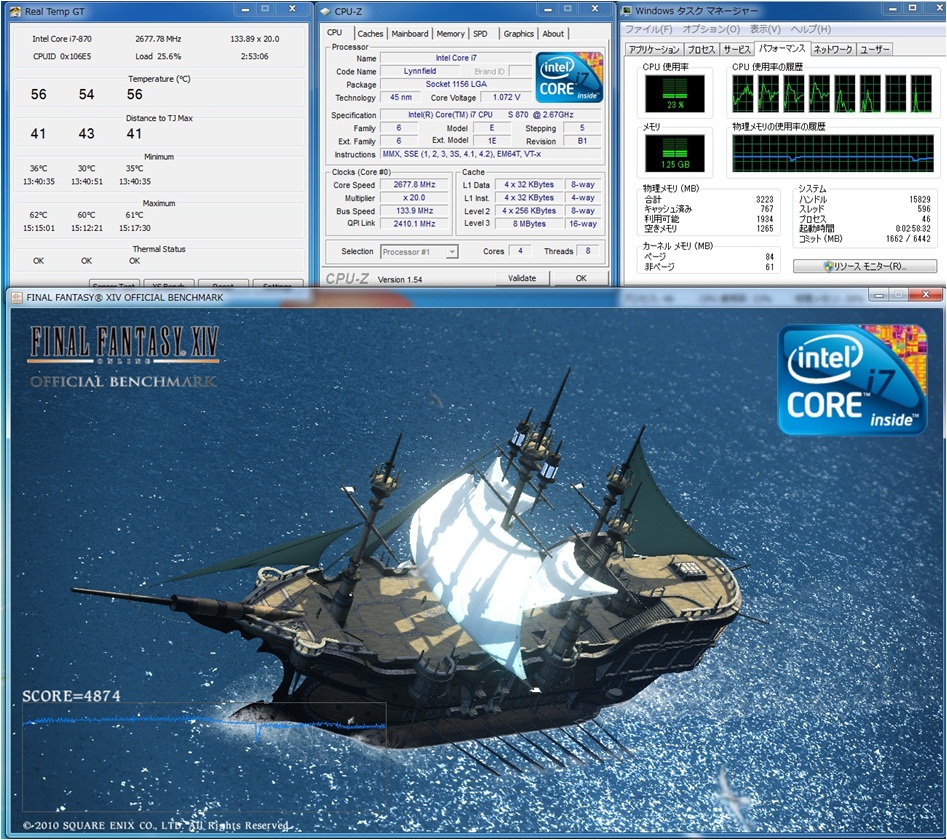This screenshot has height=840, width=947.
Task: Click the Code Name value Lynnfield
Action: pos(420,71)
